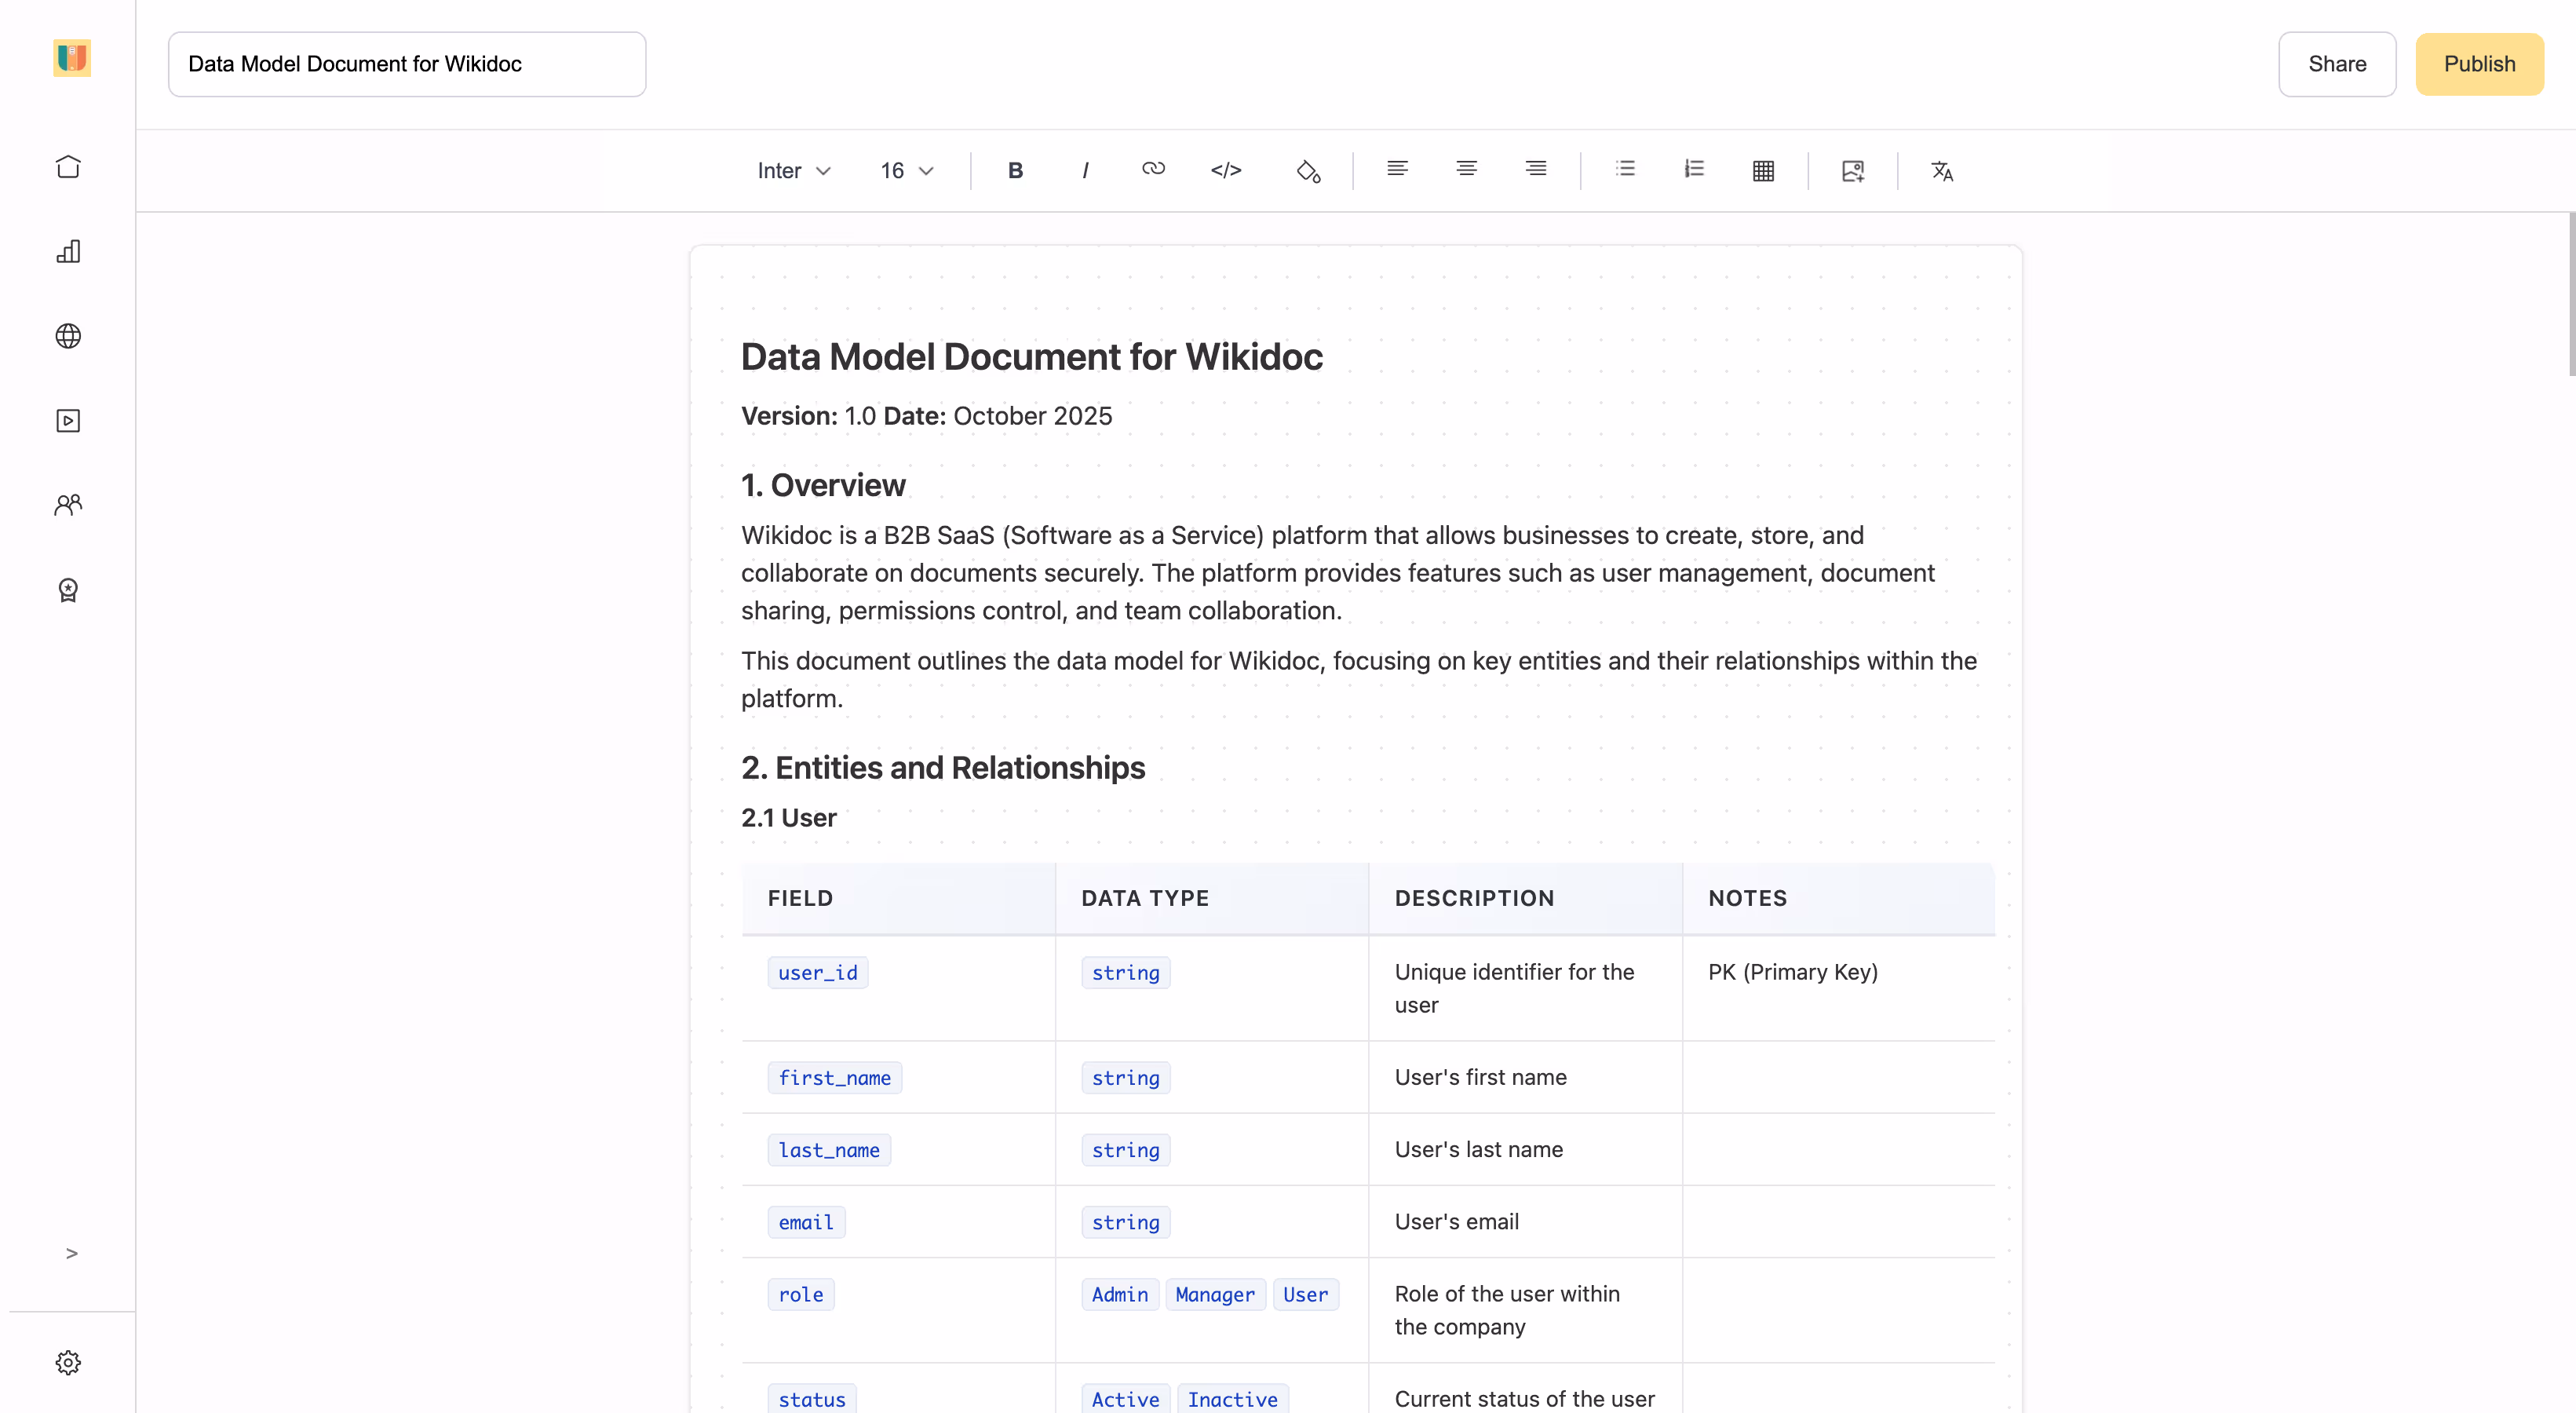2576x1413 pixels.
Task: Insert a code block
Action: [x=1226, y=170]
